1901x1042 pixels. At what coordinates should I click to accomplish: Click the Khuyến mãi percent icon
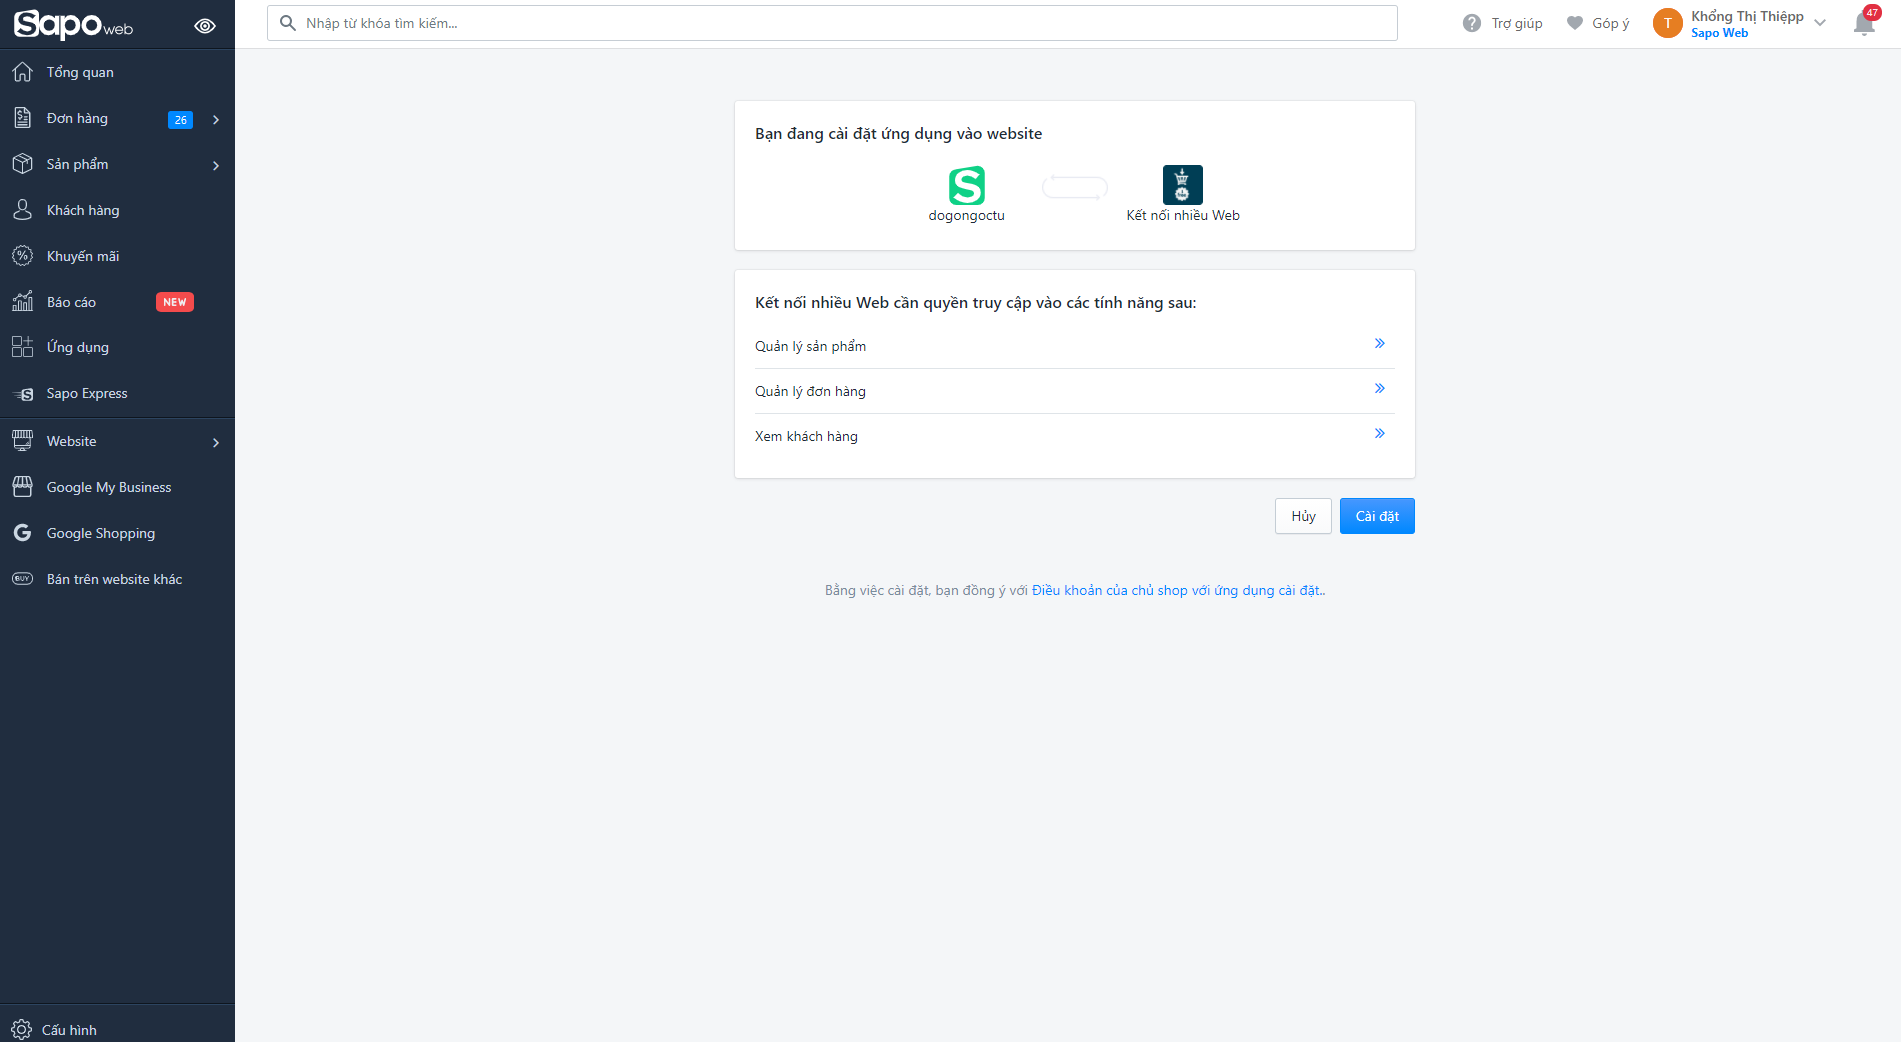coord(22,256)
